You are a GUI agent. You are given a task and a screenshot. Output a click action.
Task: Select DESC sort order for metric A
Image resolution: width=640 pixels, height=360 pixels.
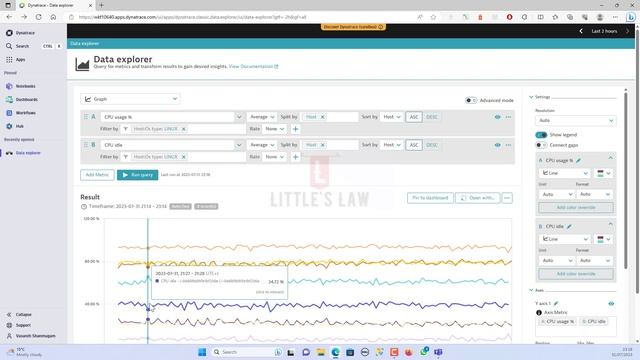pyautogui.click(x=432, y=117)
